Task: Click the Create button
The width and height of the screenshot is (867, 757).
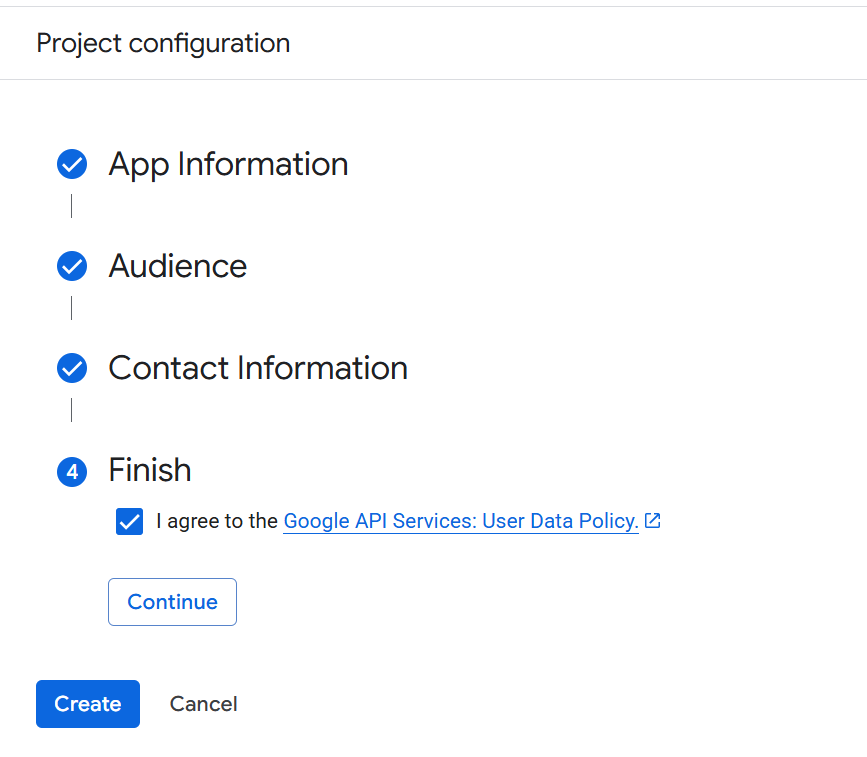Action: (x=87, y=704)
